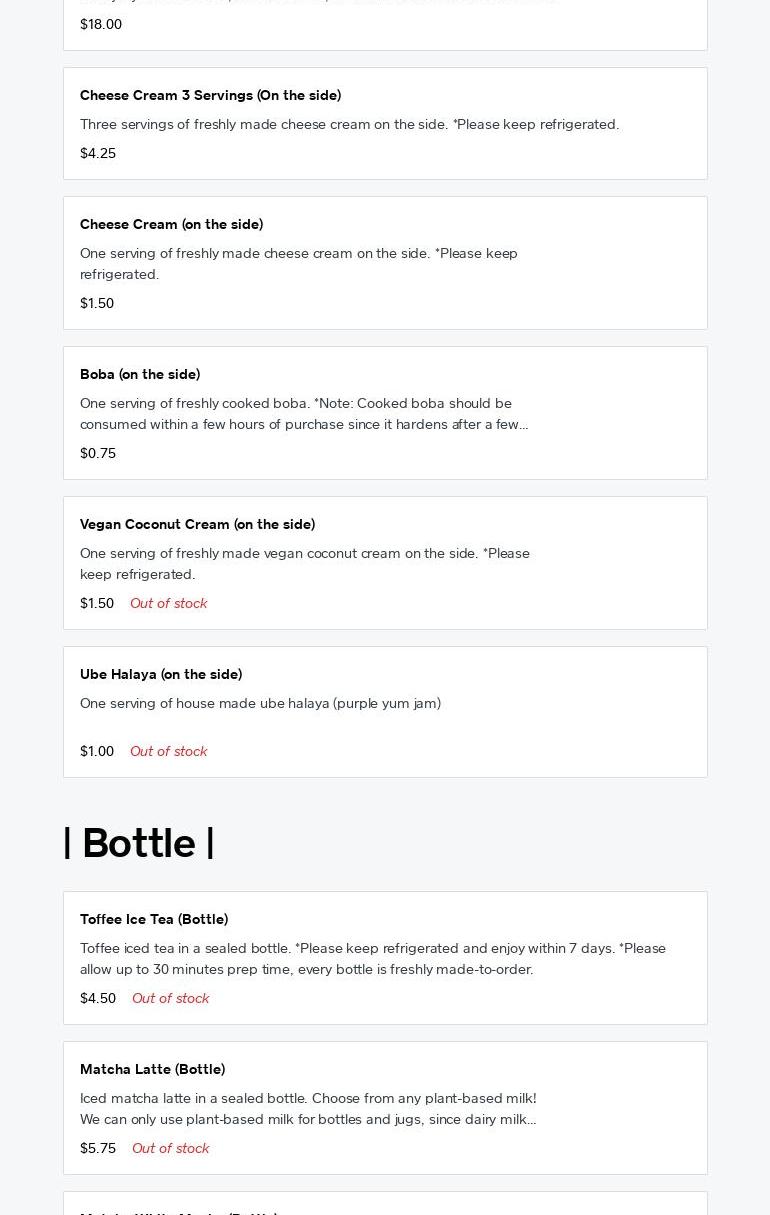770x1215 pixels.
Task: Click Vegan Coconut Cream's Out of stock label
Action: click(x=168, y=603)
